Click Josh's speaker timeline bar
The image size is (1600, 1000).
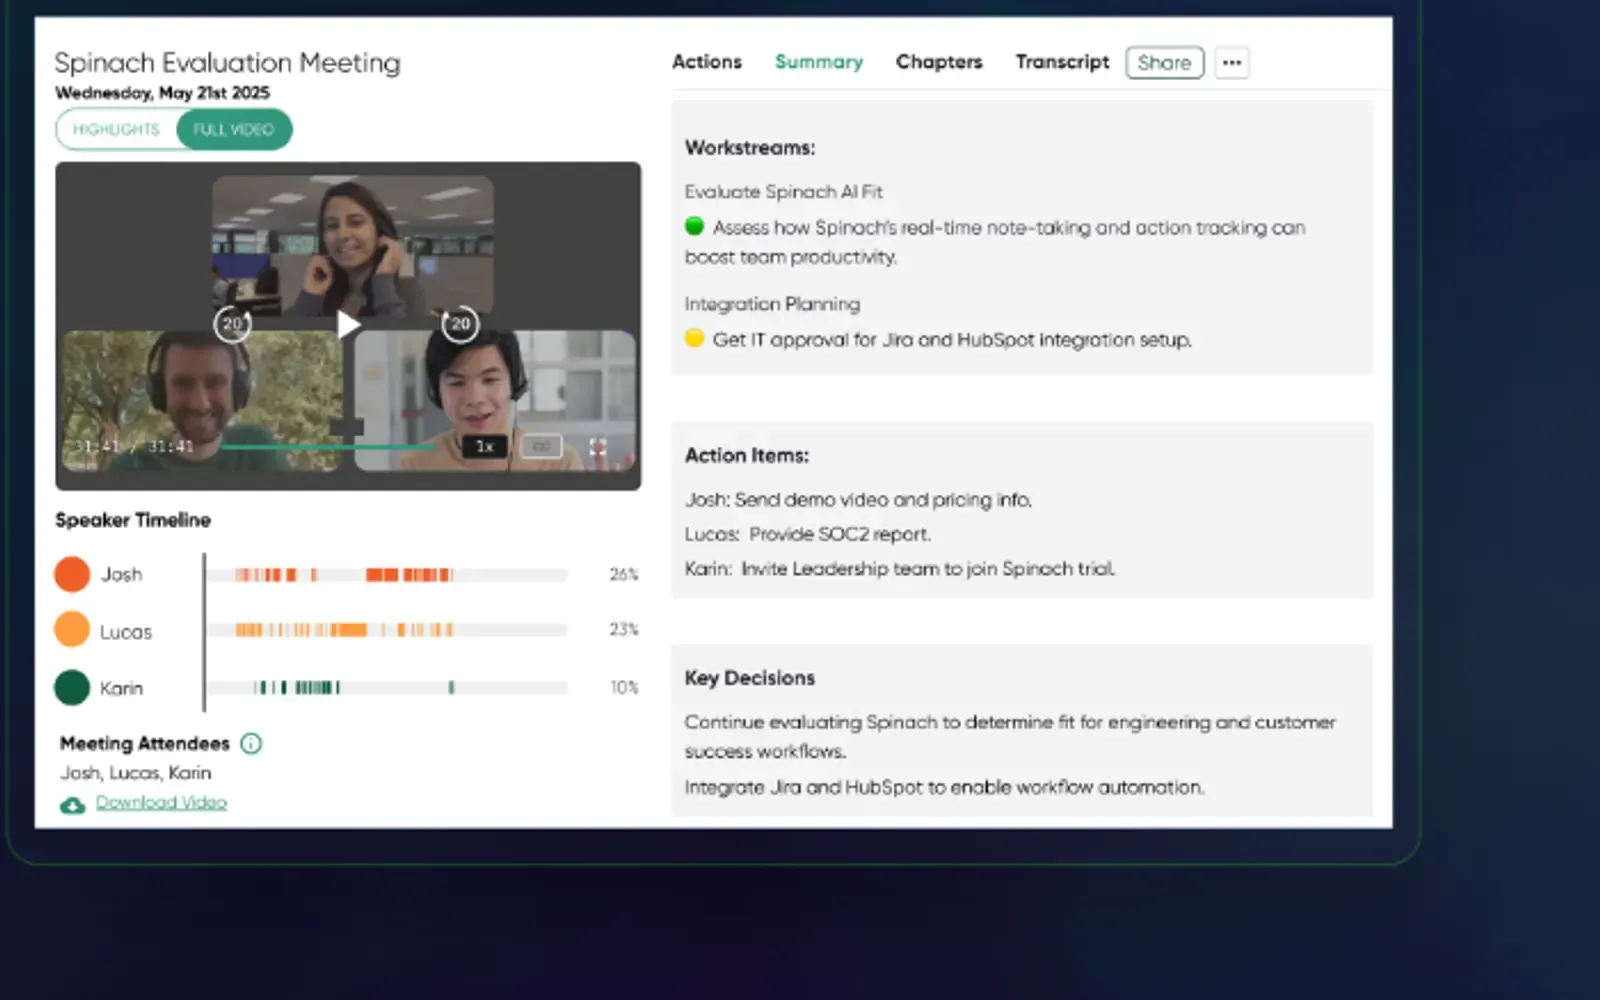(387, 575)
